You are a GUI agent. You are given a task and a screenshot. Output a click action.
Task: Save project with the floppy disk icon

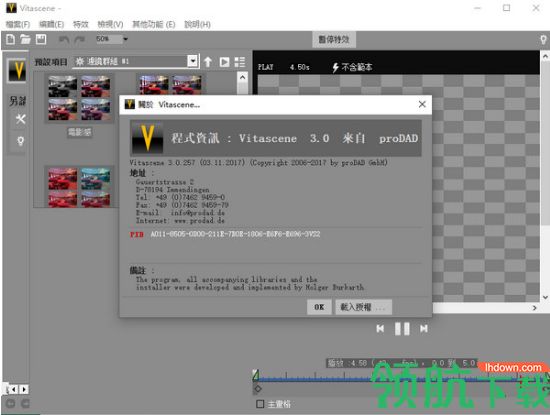[x=41, y=39]
